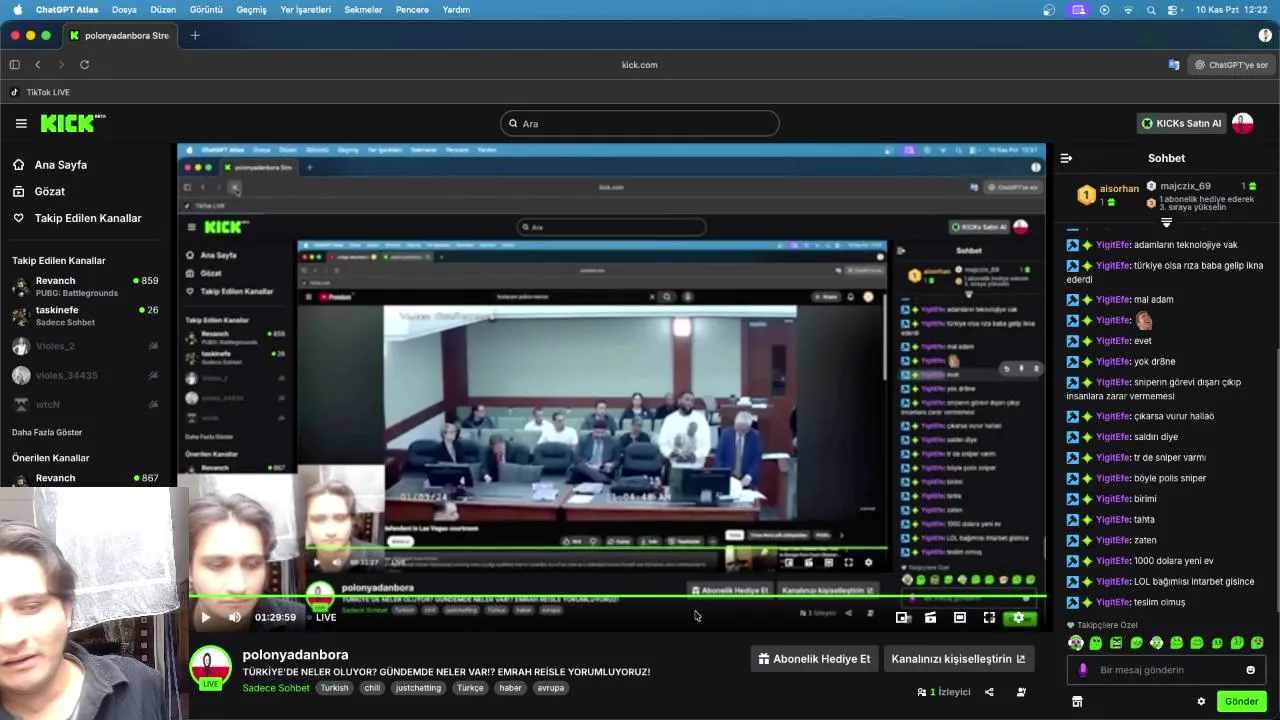The width and height of the screenshot is (1280, 720).
Task: Open Takip Edilen Kanallar sidebar link
Action: (77, 218)
